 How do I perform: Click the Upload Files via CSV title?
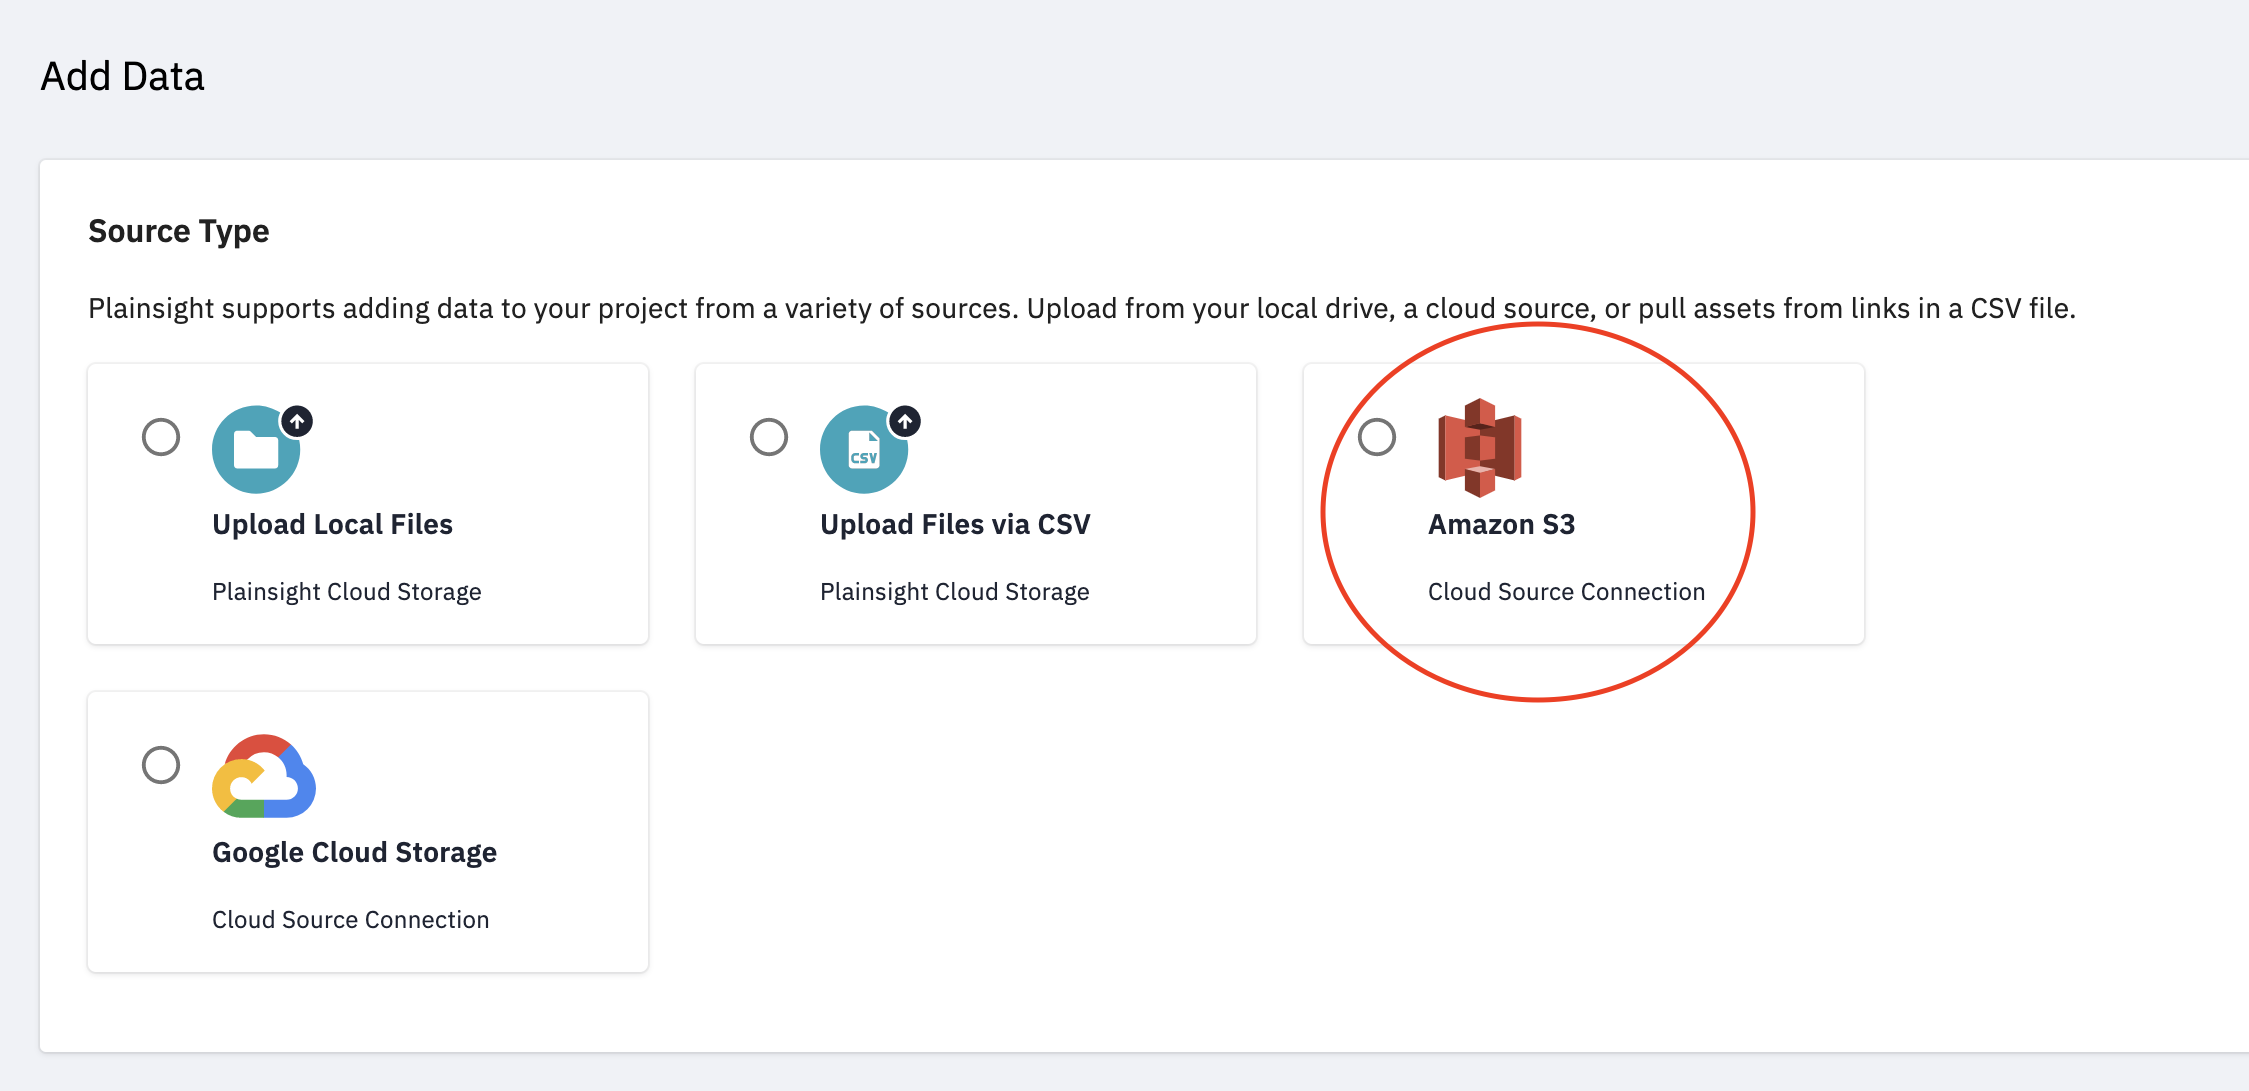955,524
